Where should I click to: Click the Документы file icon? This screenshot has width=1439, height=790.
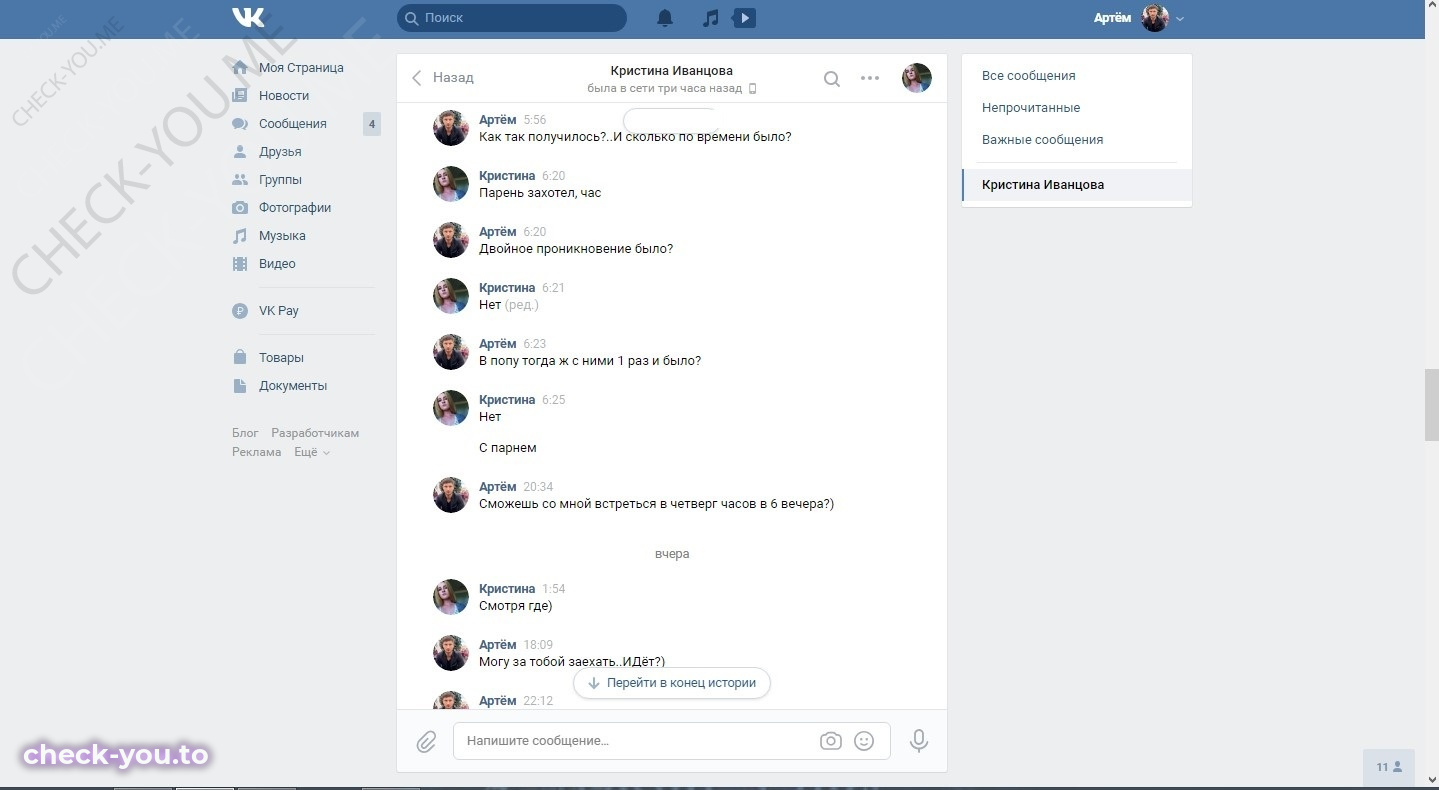240,386
